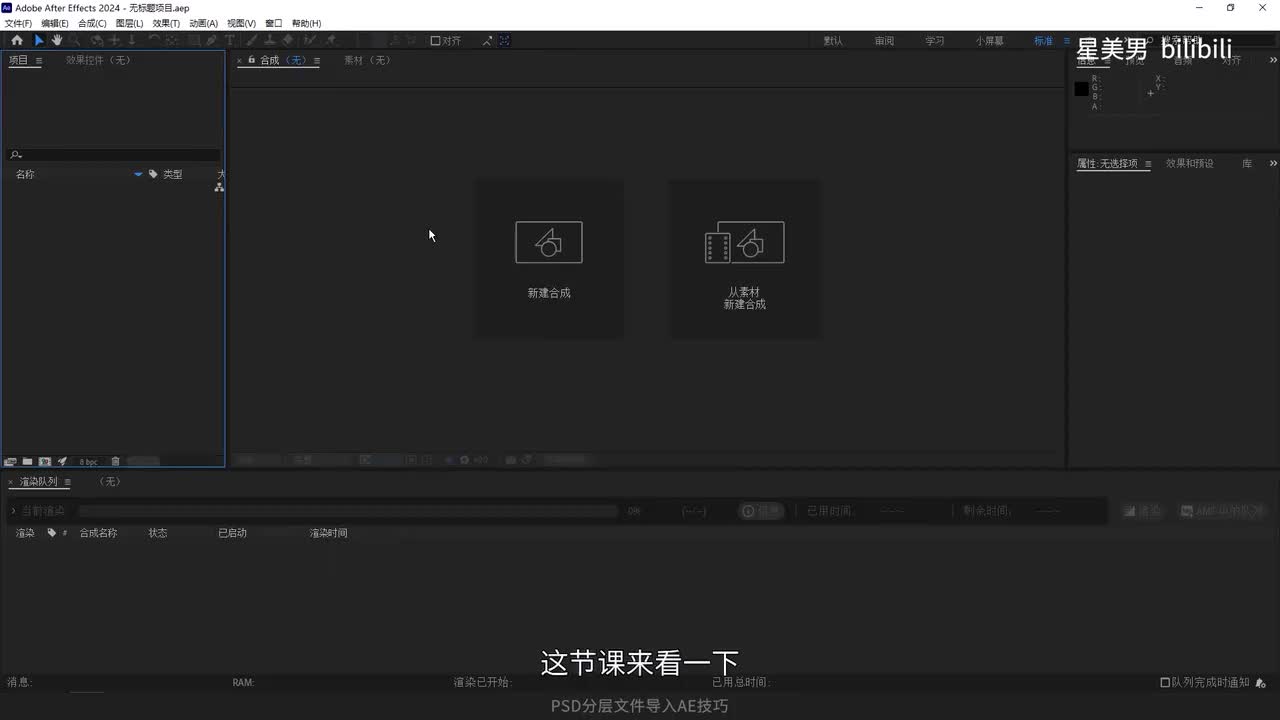Click the Home icon in toolbar
Image resolution: width=1280 pixels, height=720 pixels.
coord(17,40)
